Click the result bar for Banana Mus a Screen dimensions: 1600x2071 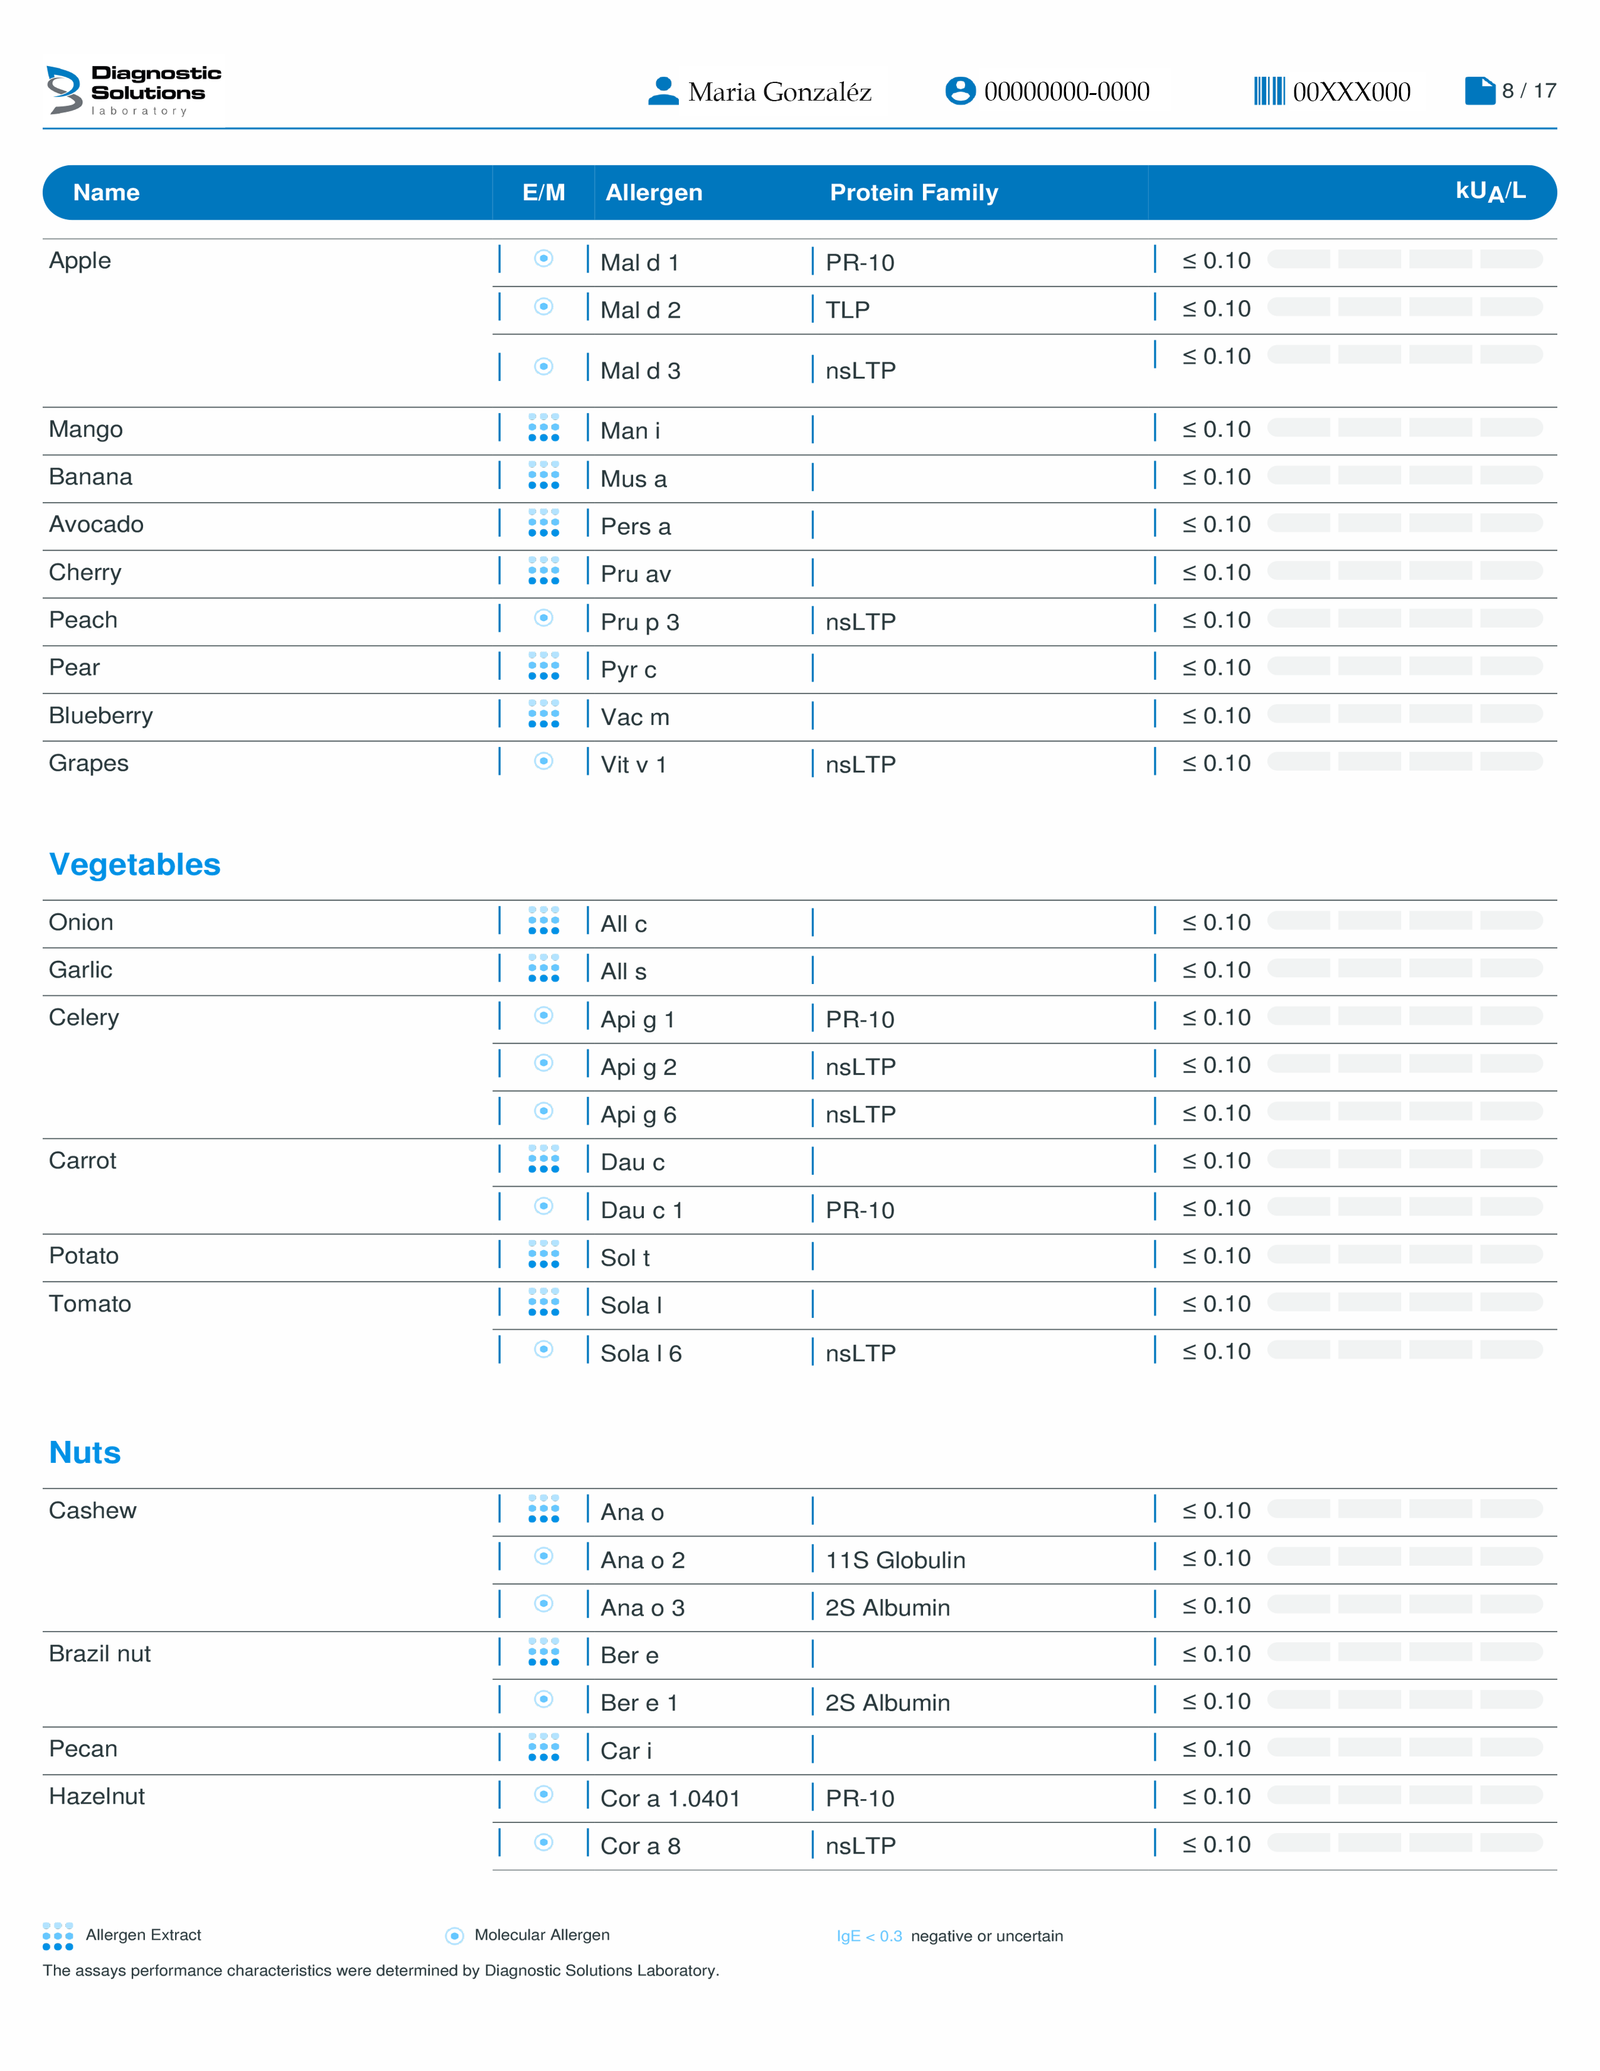pyautogui.click(x=1404, y=476)
